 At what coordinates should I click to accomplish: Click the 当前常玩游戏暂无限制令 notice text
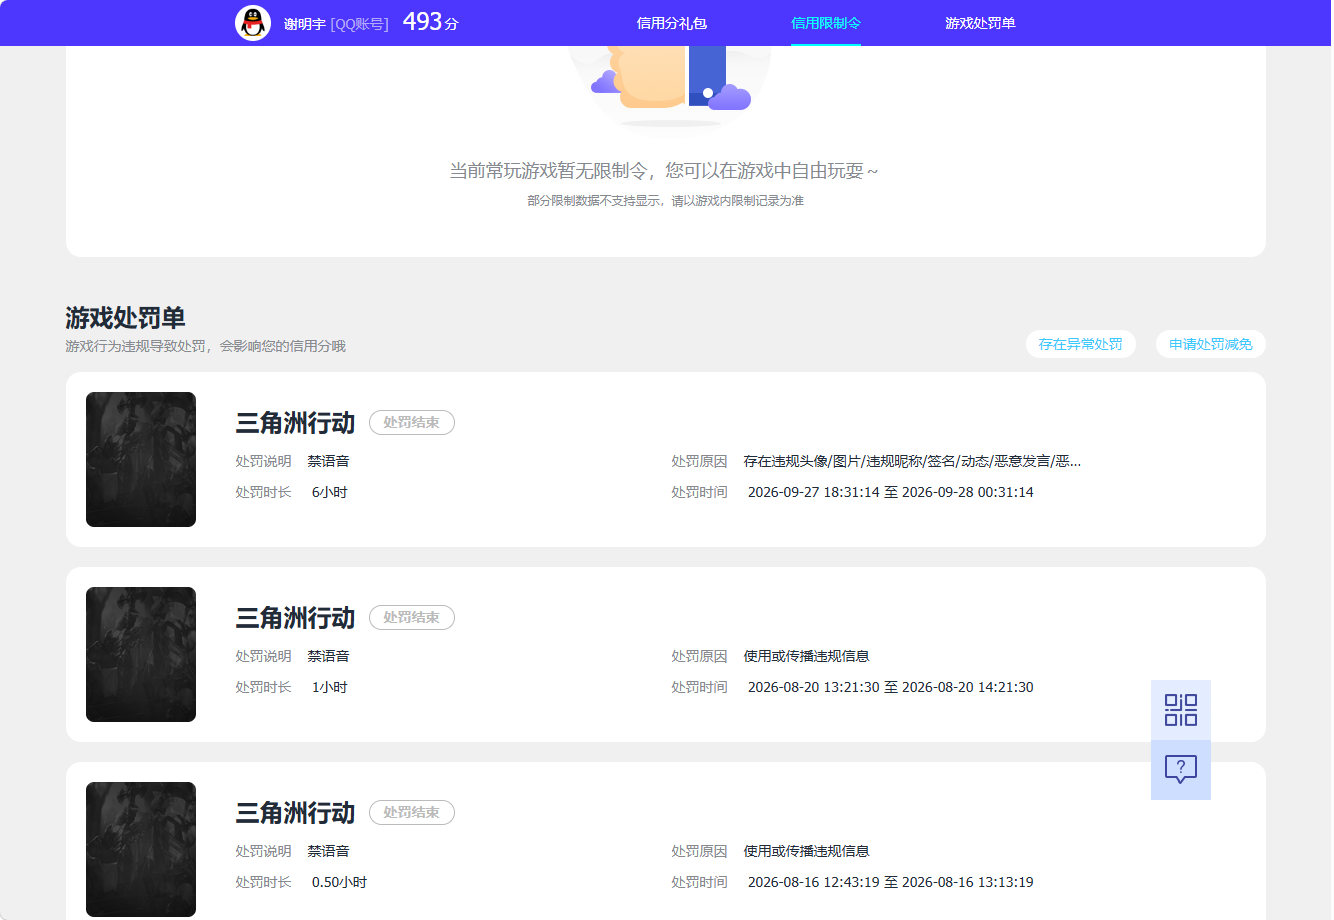pos(665,171)
